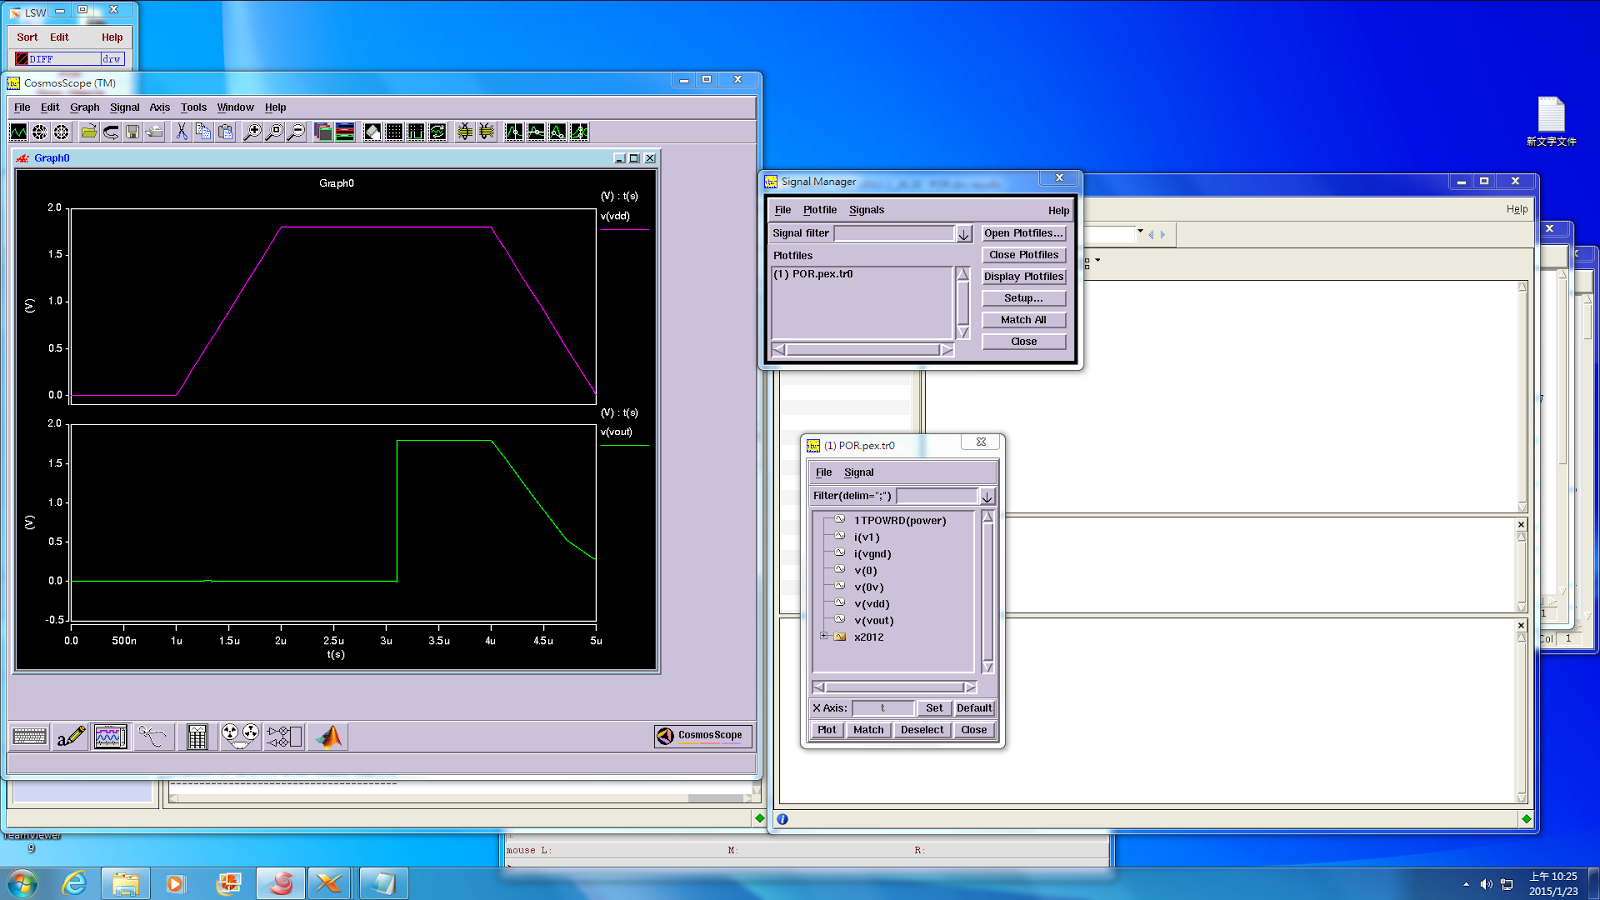Click the Zoom Out magnifier icon
The height and width of the screenshot is (900, 1600).
click(296, 132)
